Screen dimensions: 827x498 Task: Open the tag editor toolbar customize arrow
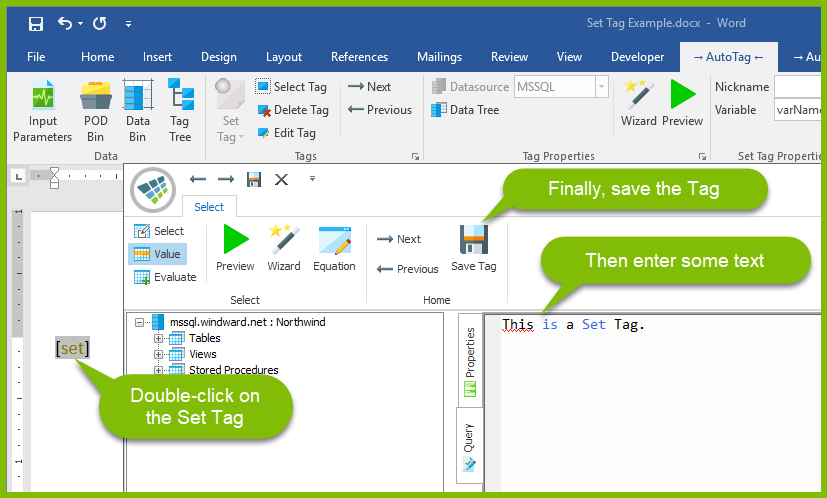point(312,178)
